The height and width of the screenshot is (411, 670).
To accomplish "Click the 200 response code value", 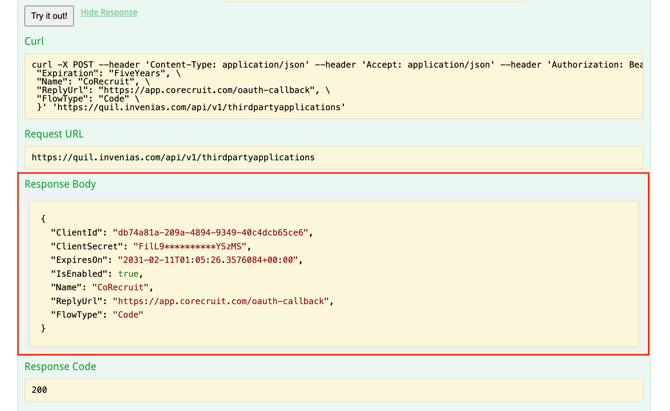I will 39,390.
